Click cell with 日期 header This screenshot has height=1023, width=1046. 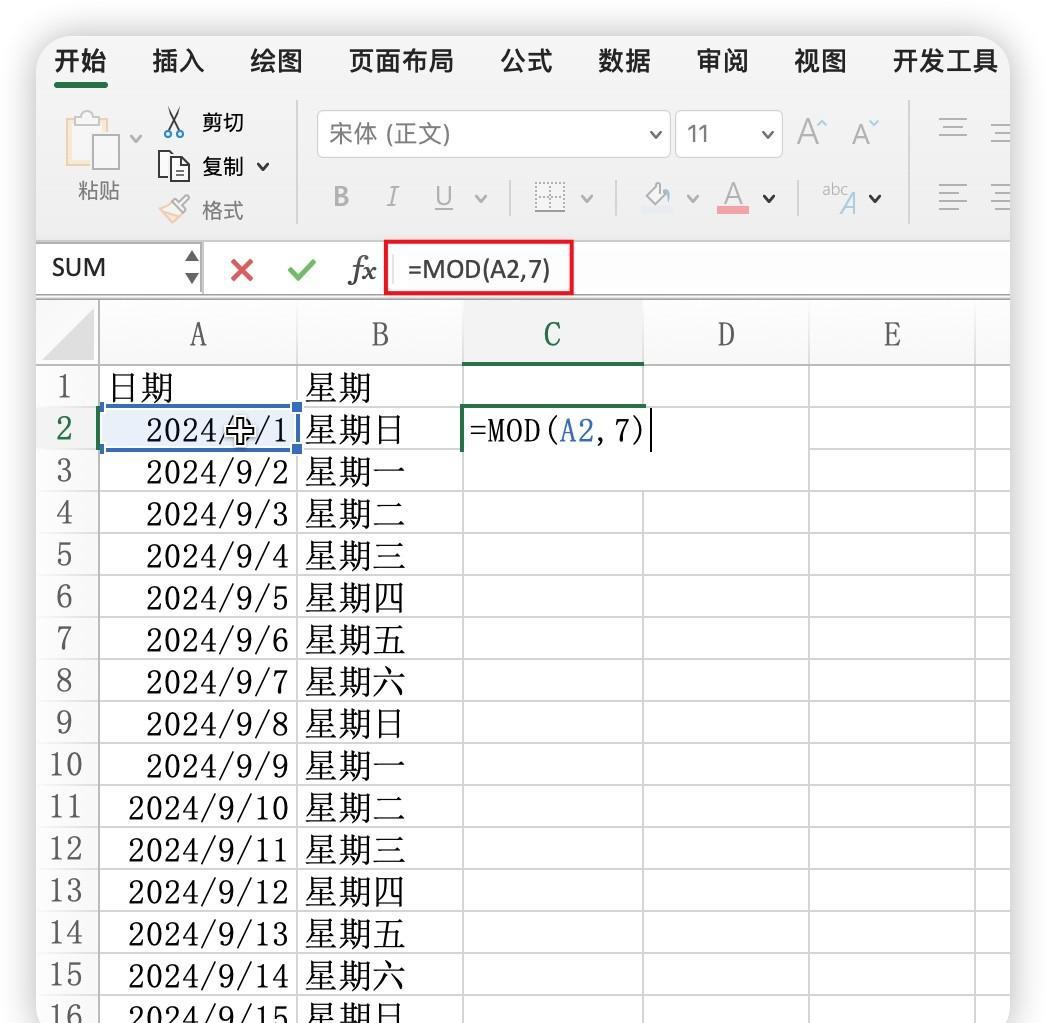(x=198, y=387)
